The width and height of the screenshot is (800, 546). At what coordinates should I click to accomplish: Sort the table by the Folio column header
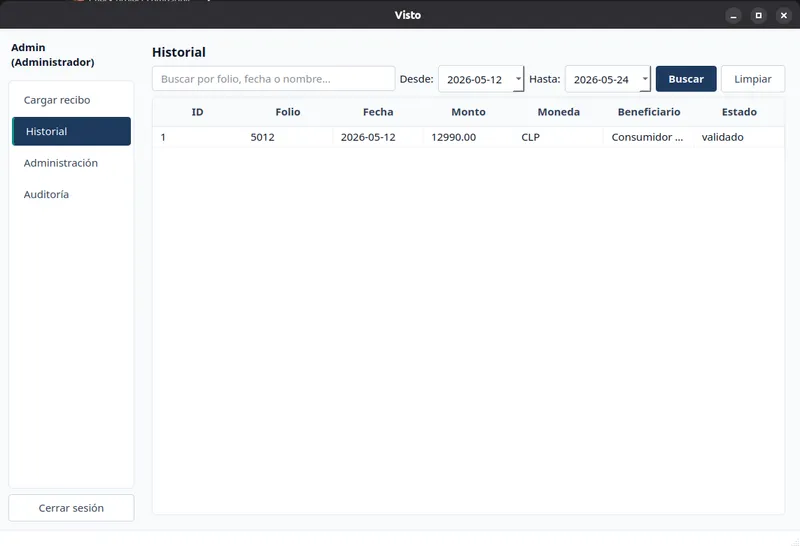(x=288, y=112)
